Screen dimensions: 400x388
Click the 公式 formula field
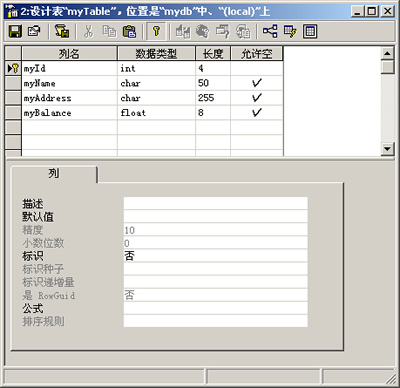pyautogui.click(x=216, y=308)
